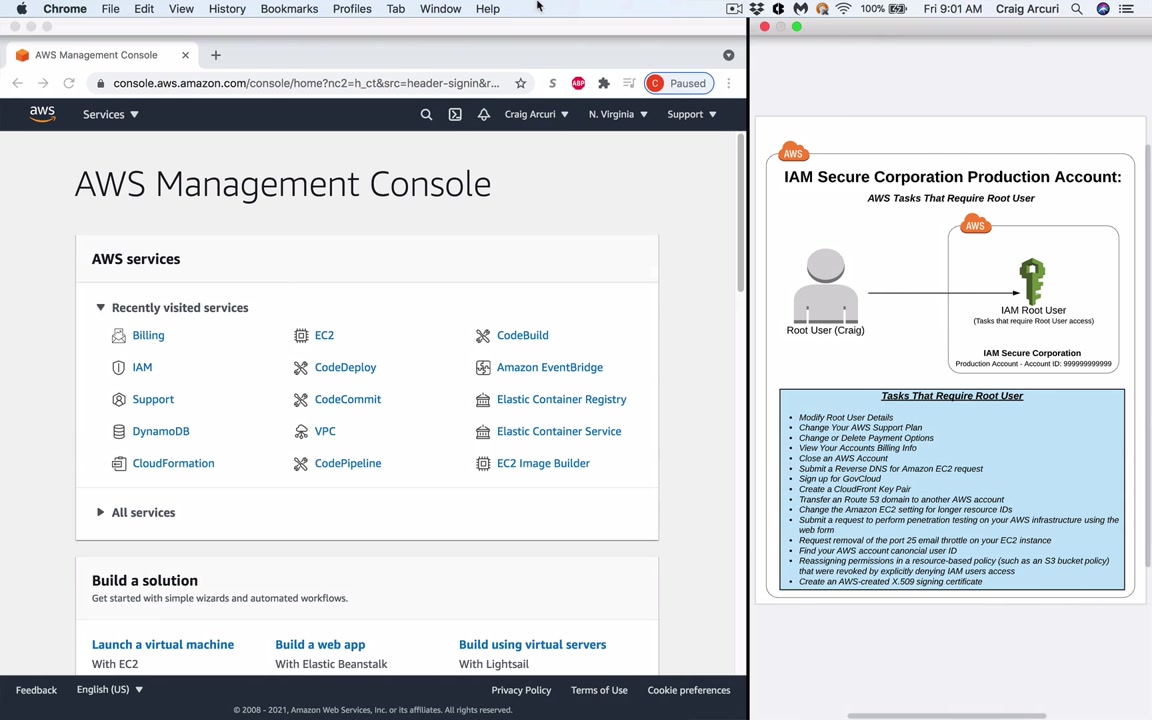Open the Services dropdown menu

coord(110,114)
